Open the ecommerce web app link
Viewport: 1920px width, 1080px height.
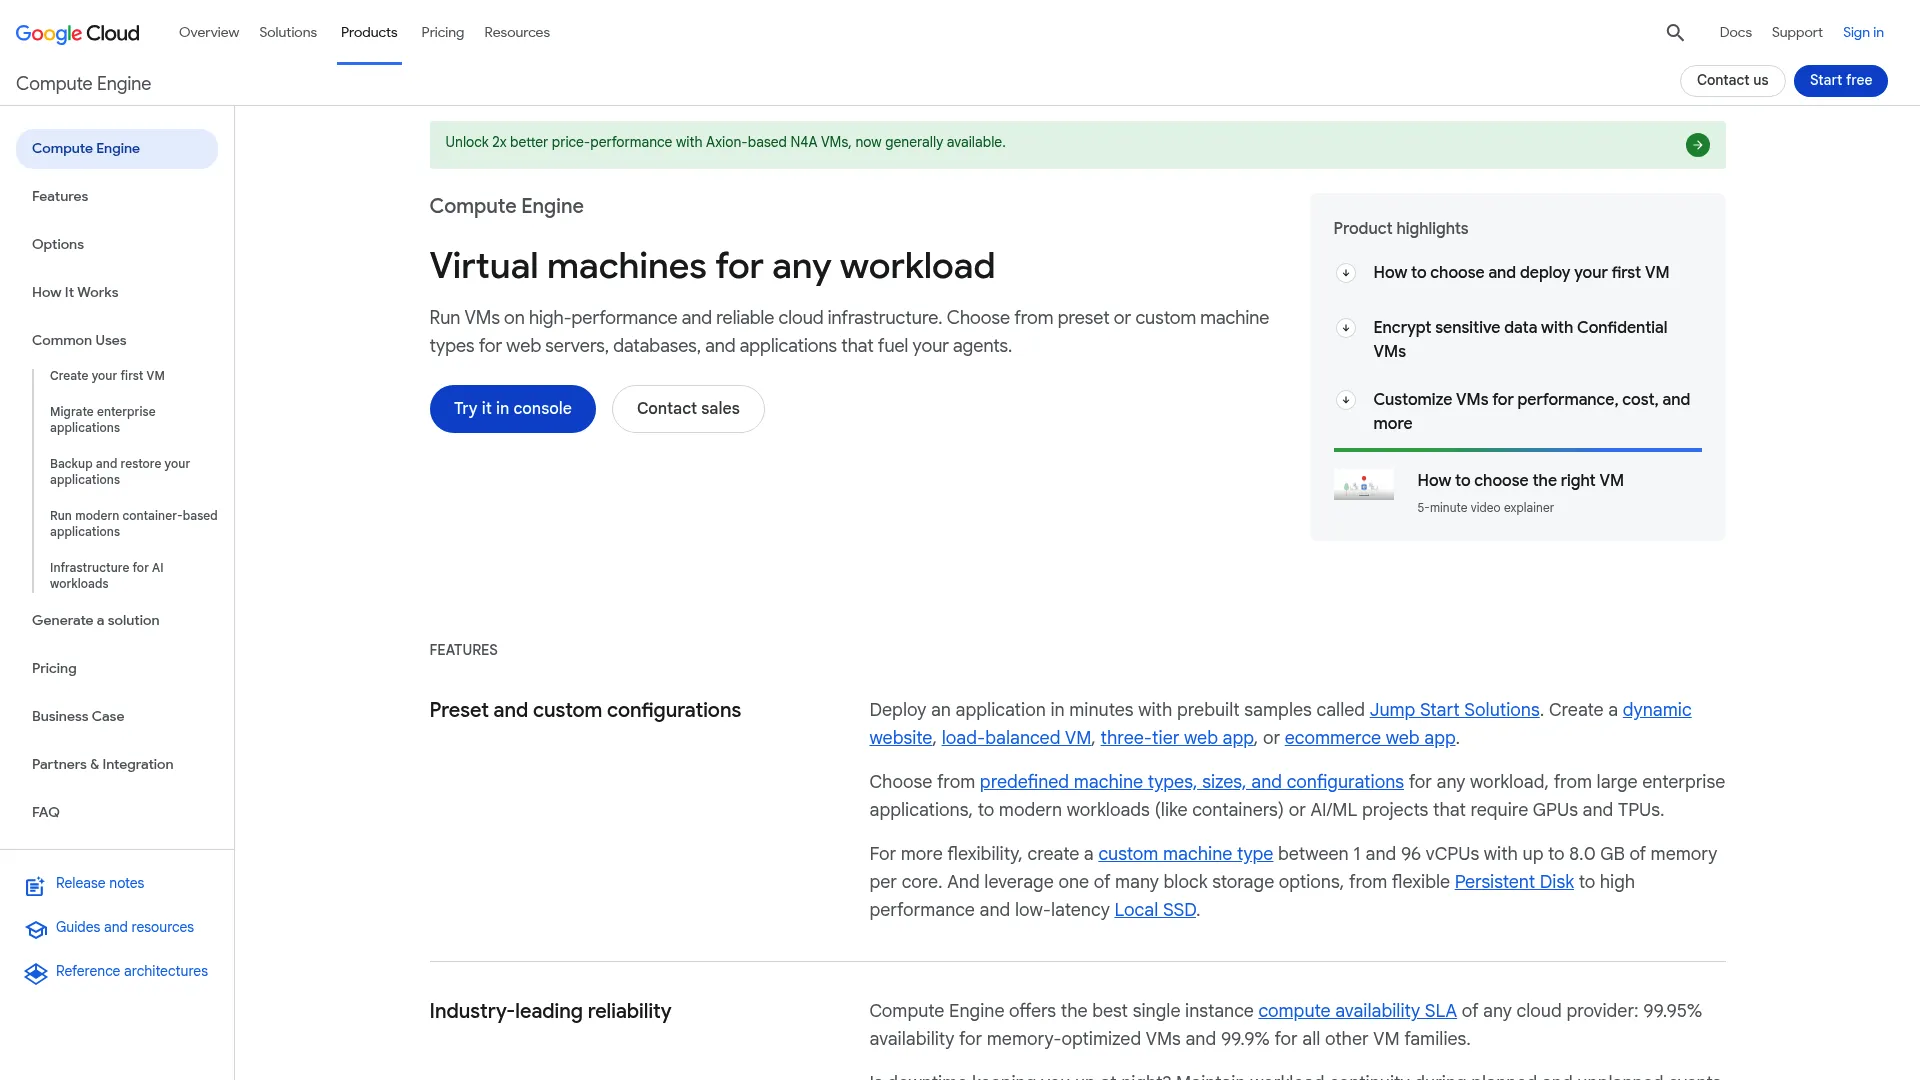[x=1370, y=739]
